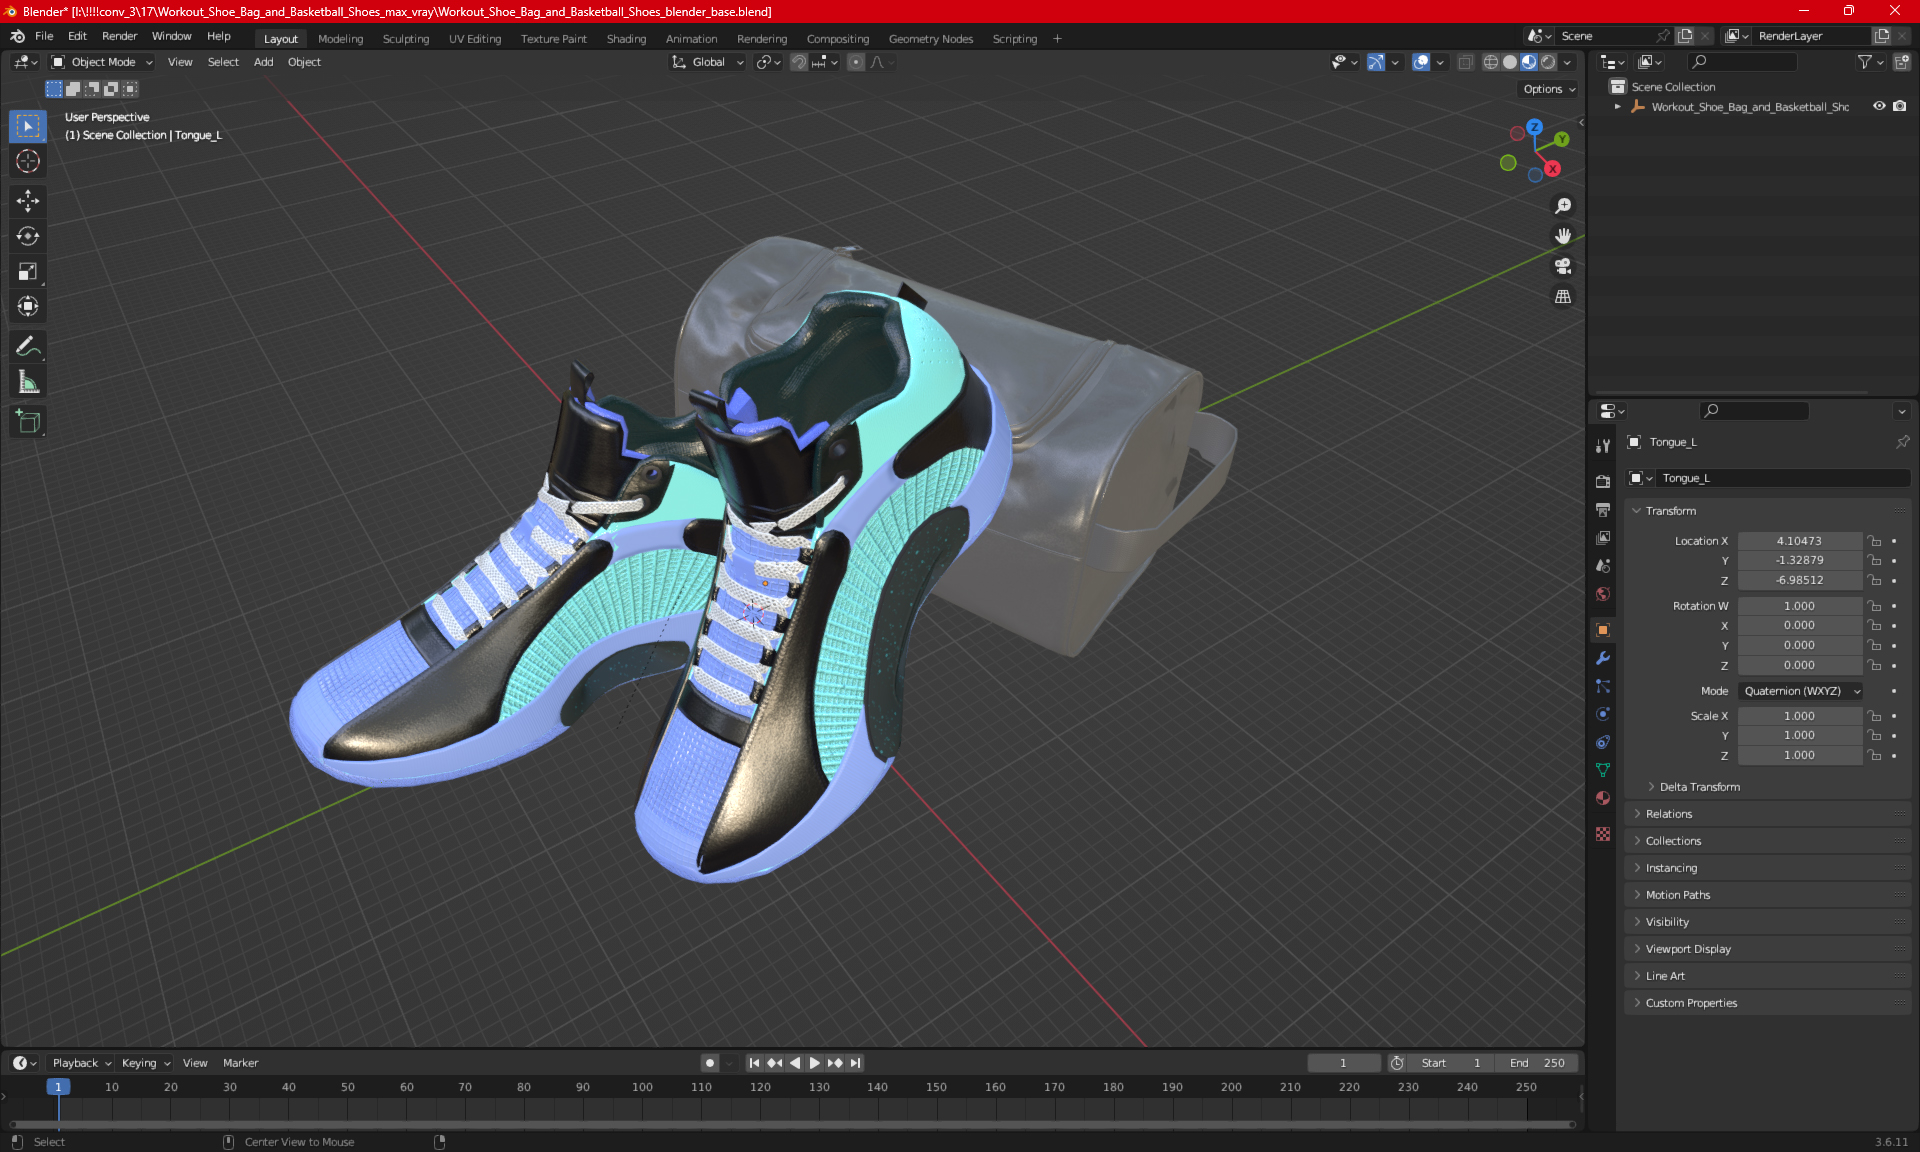Activate the Move tool
The image size is (1920, 1152).
pos(28,201)
